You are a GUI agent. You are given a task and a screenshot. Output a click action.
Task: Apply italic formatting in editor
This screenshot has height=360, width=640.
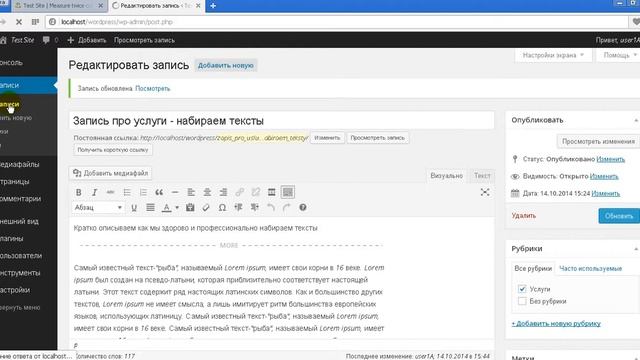(94, 192)
